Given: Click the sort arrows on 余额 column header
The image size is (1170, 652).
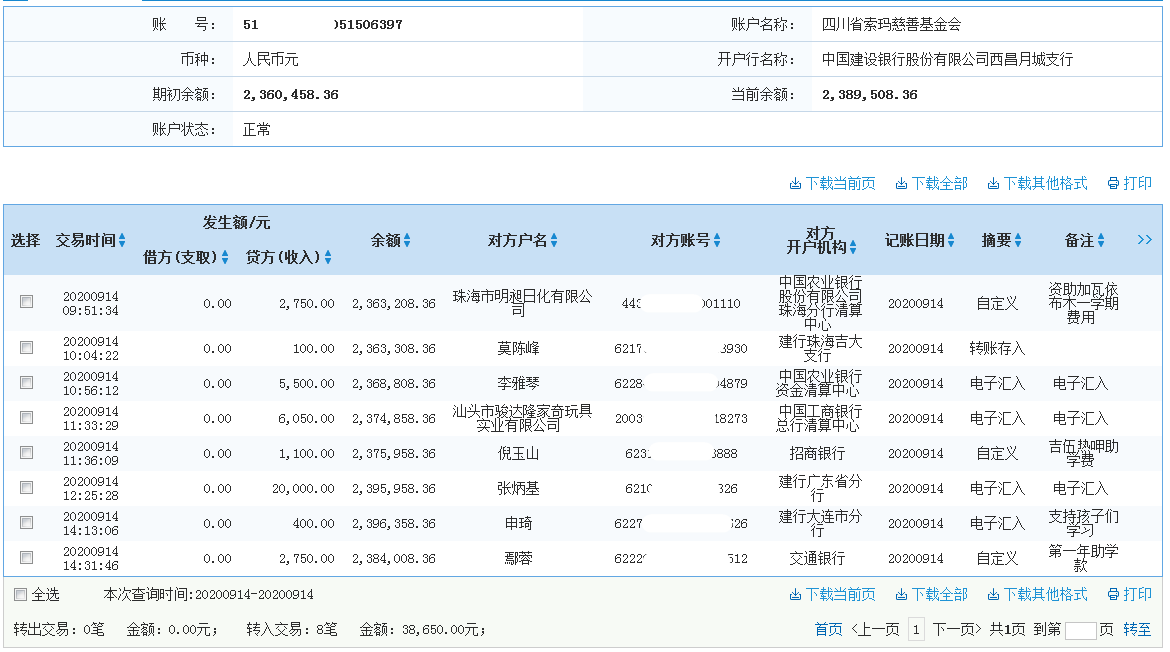Looking at the screenshot, I should pos(408,240).
